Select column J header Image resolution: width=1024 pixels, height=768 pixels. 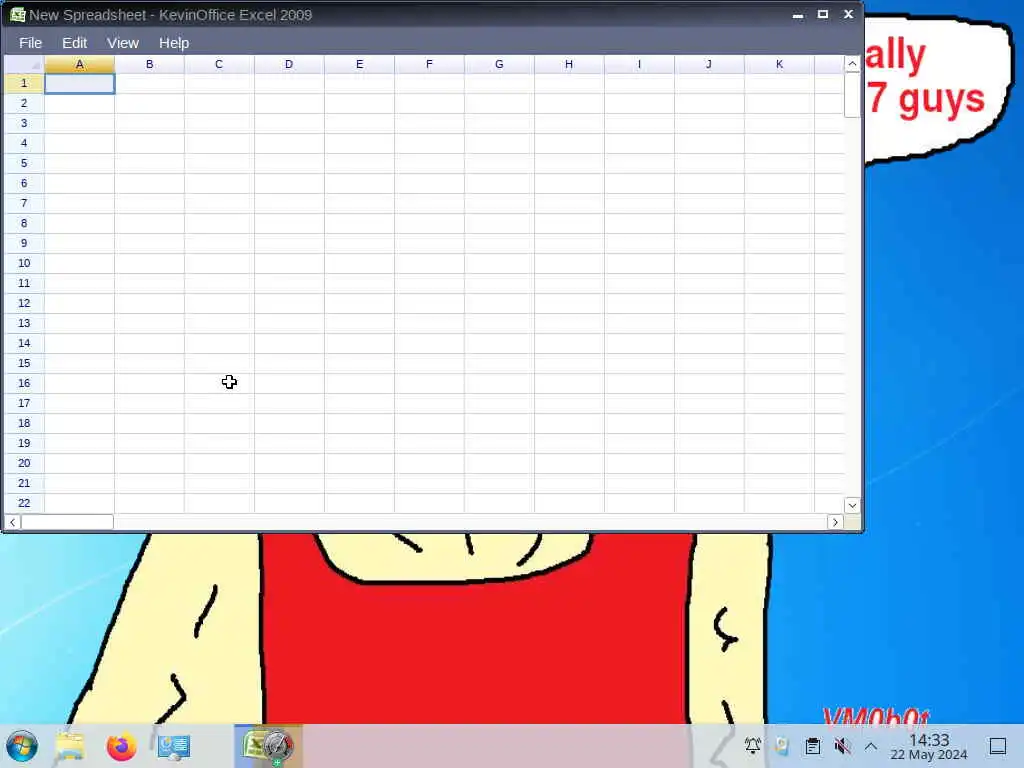click(709, 64)
